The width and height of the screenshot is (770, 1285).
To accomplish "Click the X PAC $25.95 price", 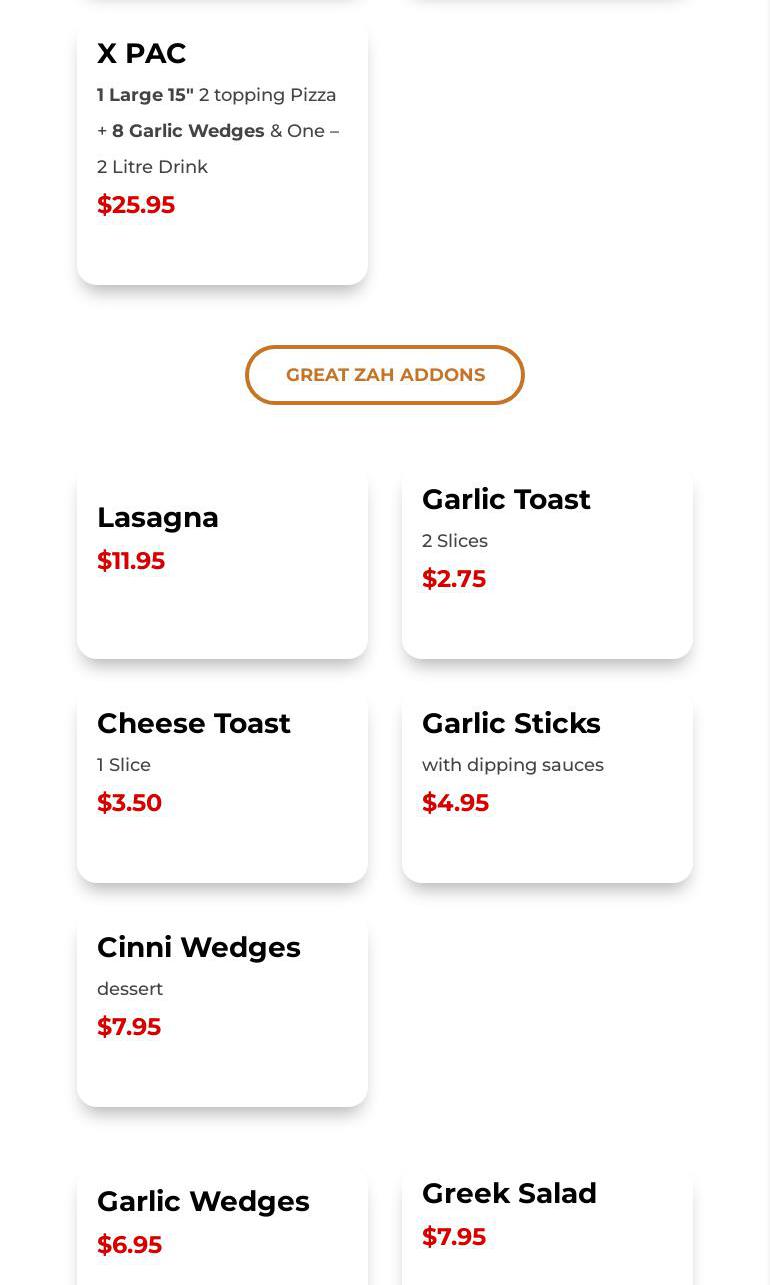I will 136,205.
